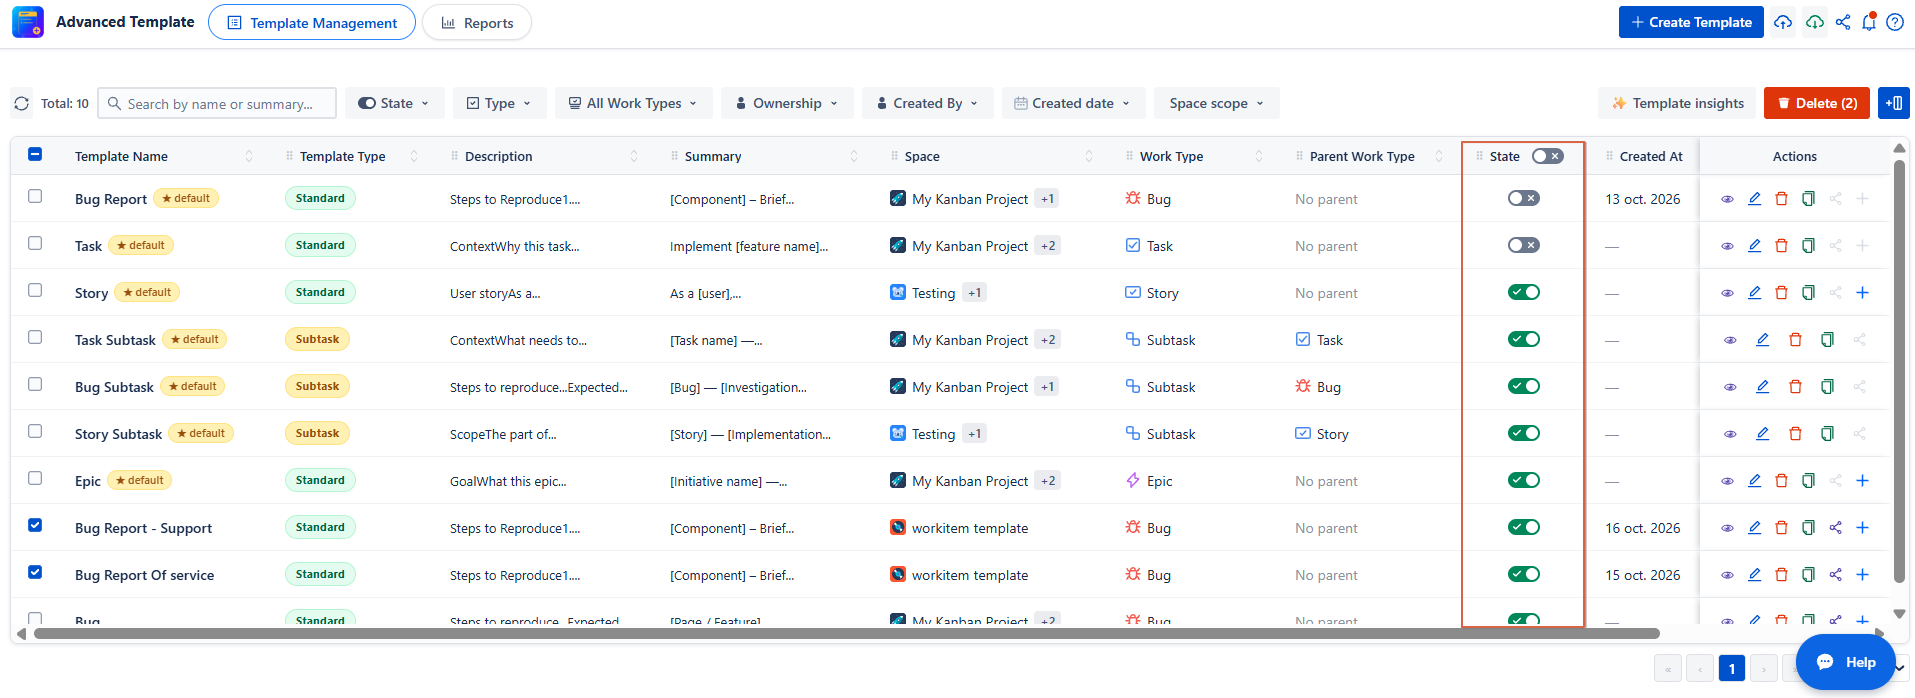This screenshot has height=698, width=1915.
Task: Click the Delete (2) button
Action: [x=1817, y=103]
